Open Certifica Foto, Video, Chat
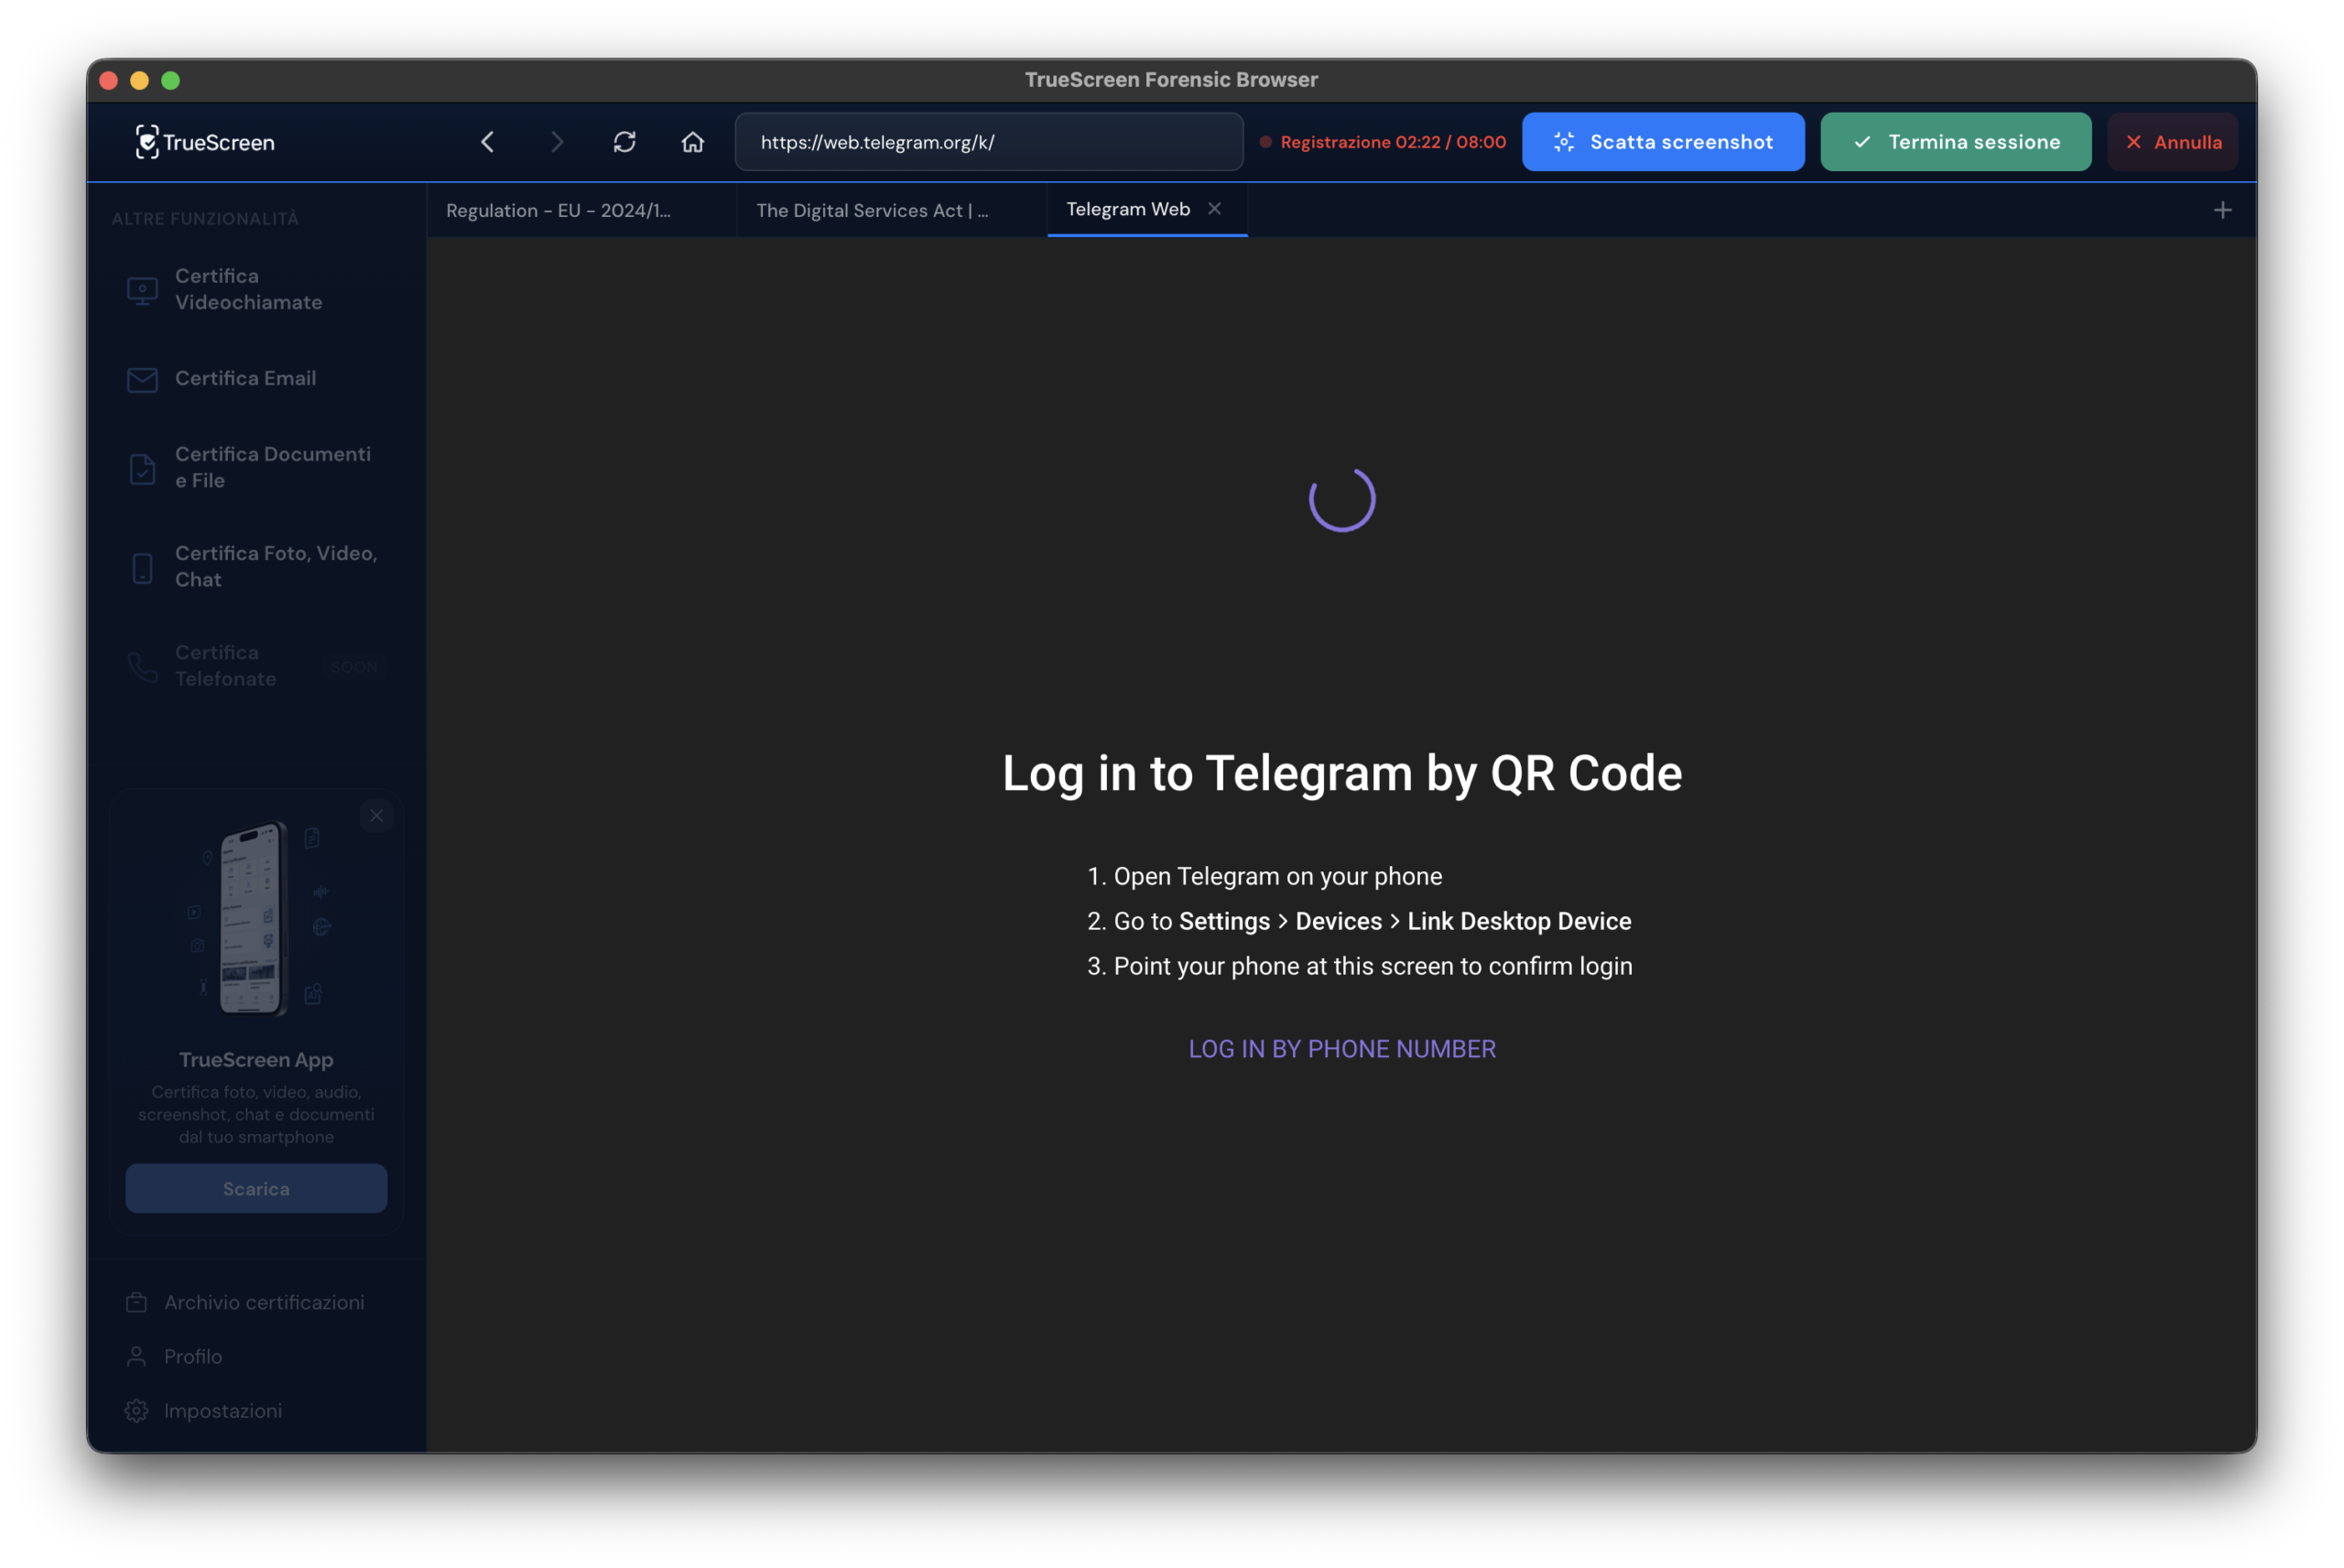This screenshot has height=1568, width=2344. coord(275,566)
